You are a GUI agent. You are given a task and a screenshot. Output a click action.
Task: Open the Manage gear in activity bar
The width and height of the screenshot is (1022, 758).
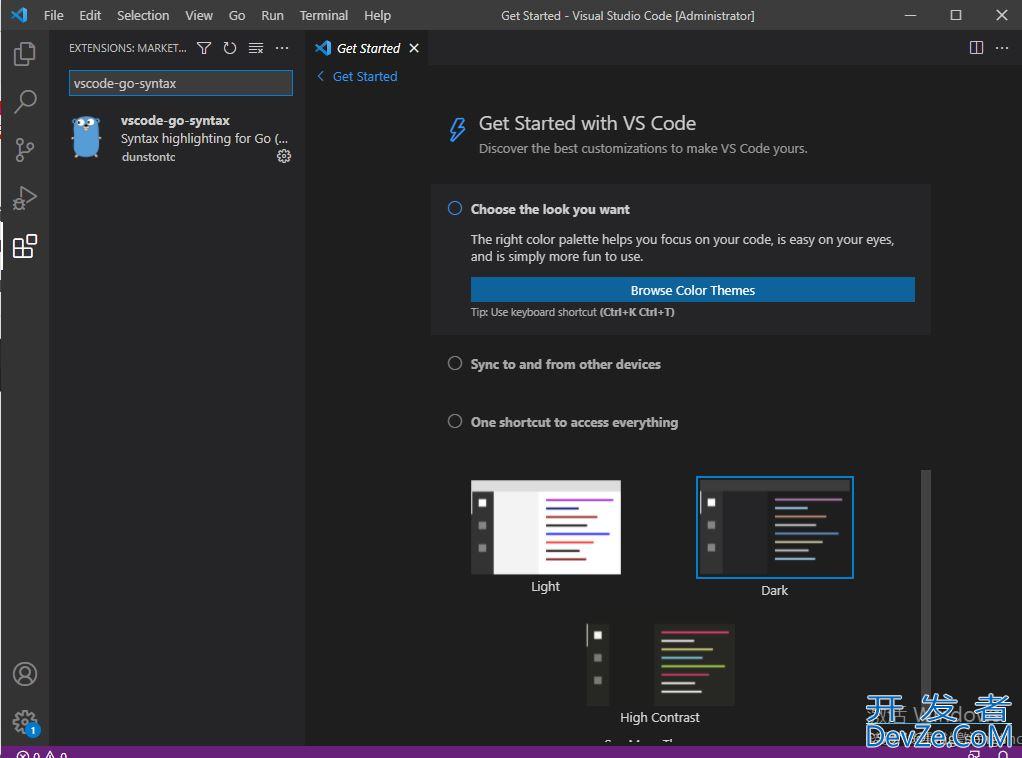pos(25,722)
